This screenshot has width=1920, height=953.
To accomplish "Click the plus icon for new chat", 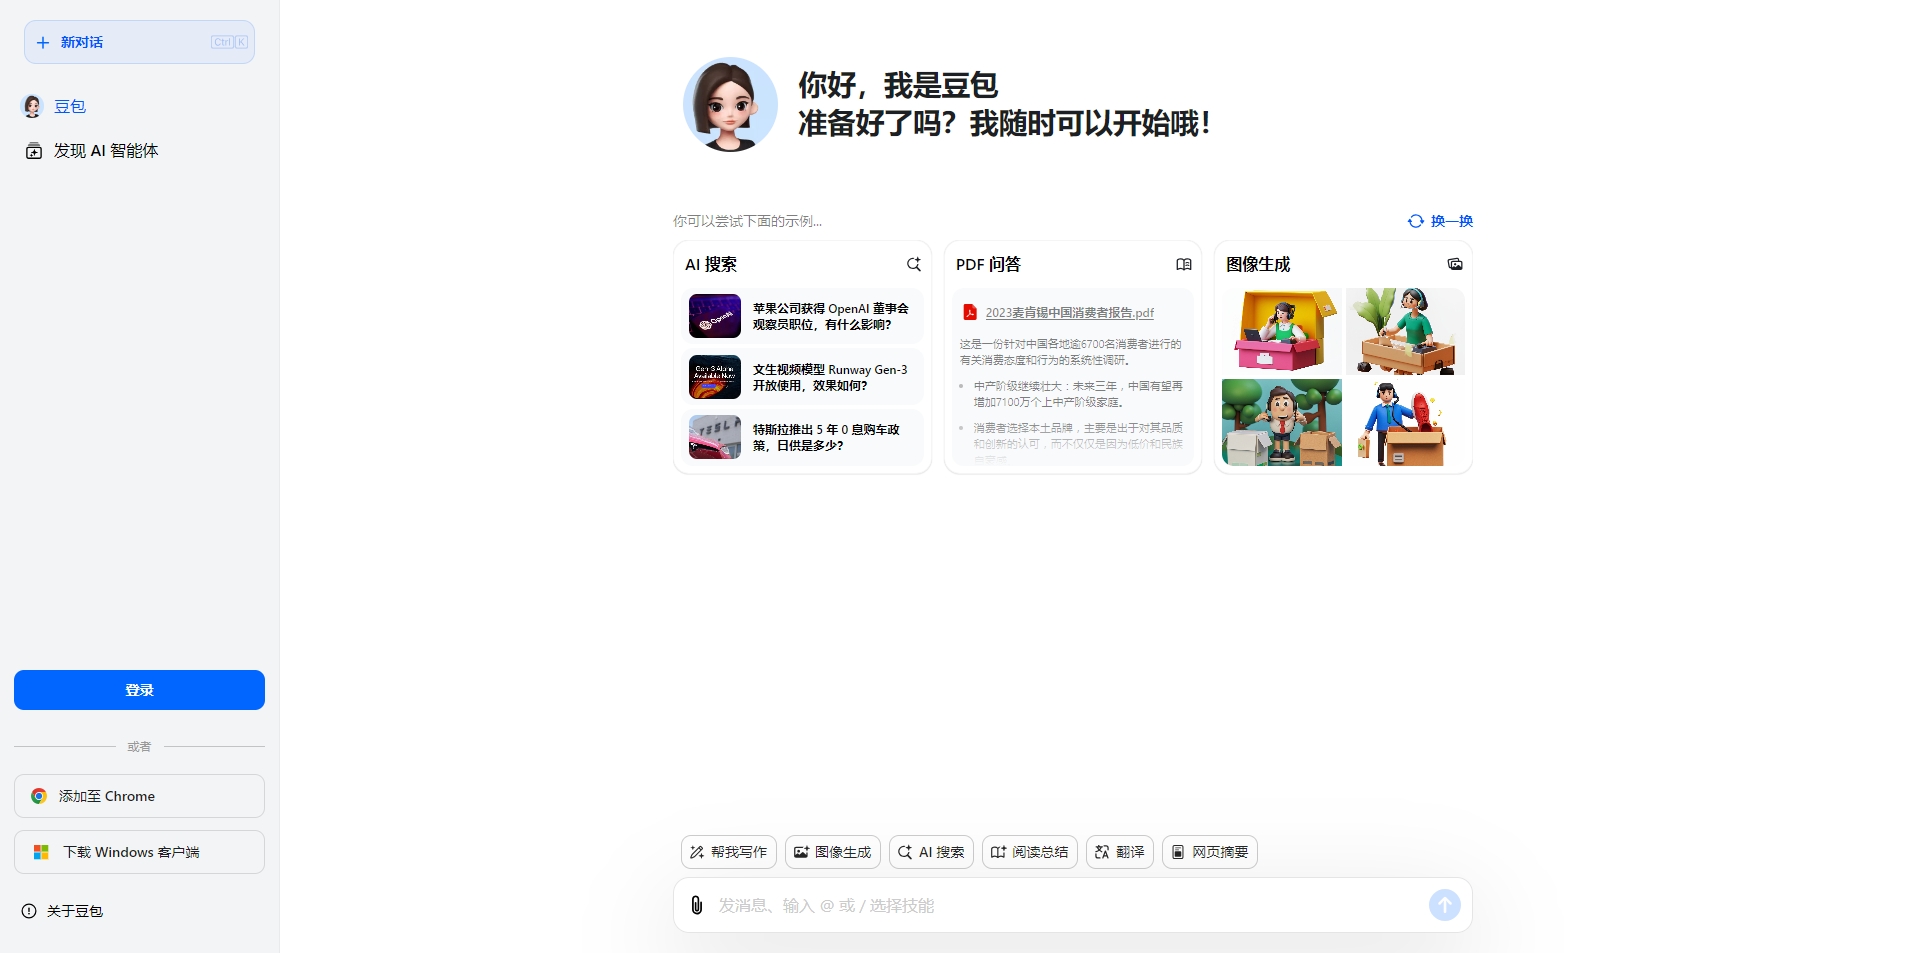I will click(43, 43).
